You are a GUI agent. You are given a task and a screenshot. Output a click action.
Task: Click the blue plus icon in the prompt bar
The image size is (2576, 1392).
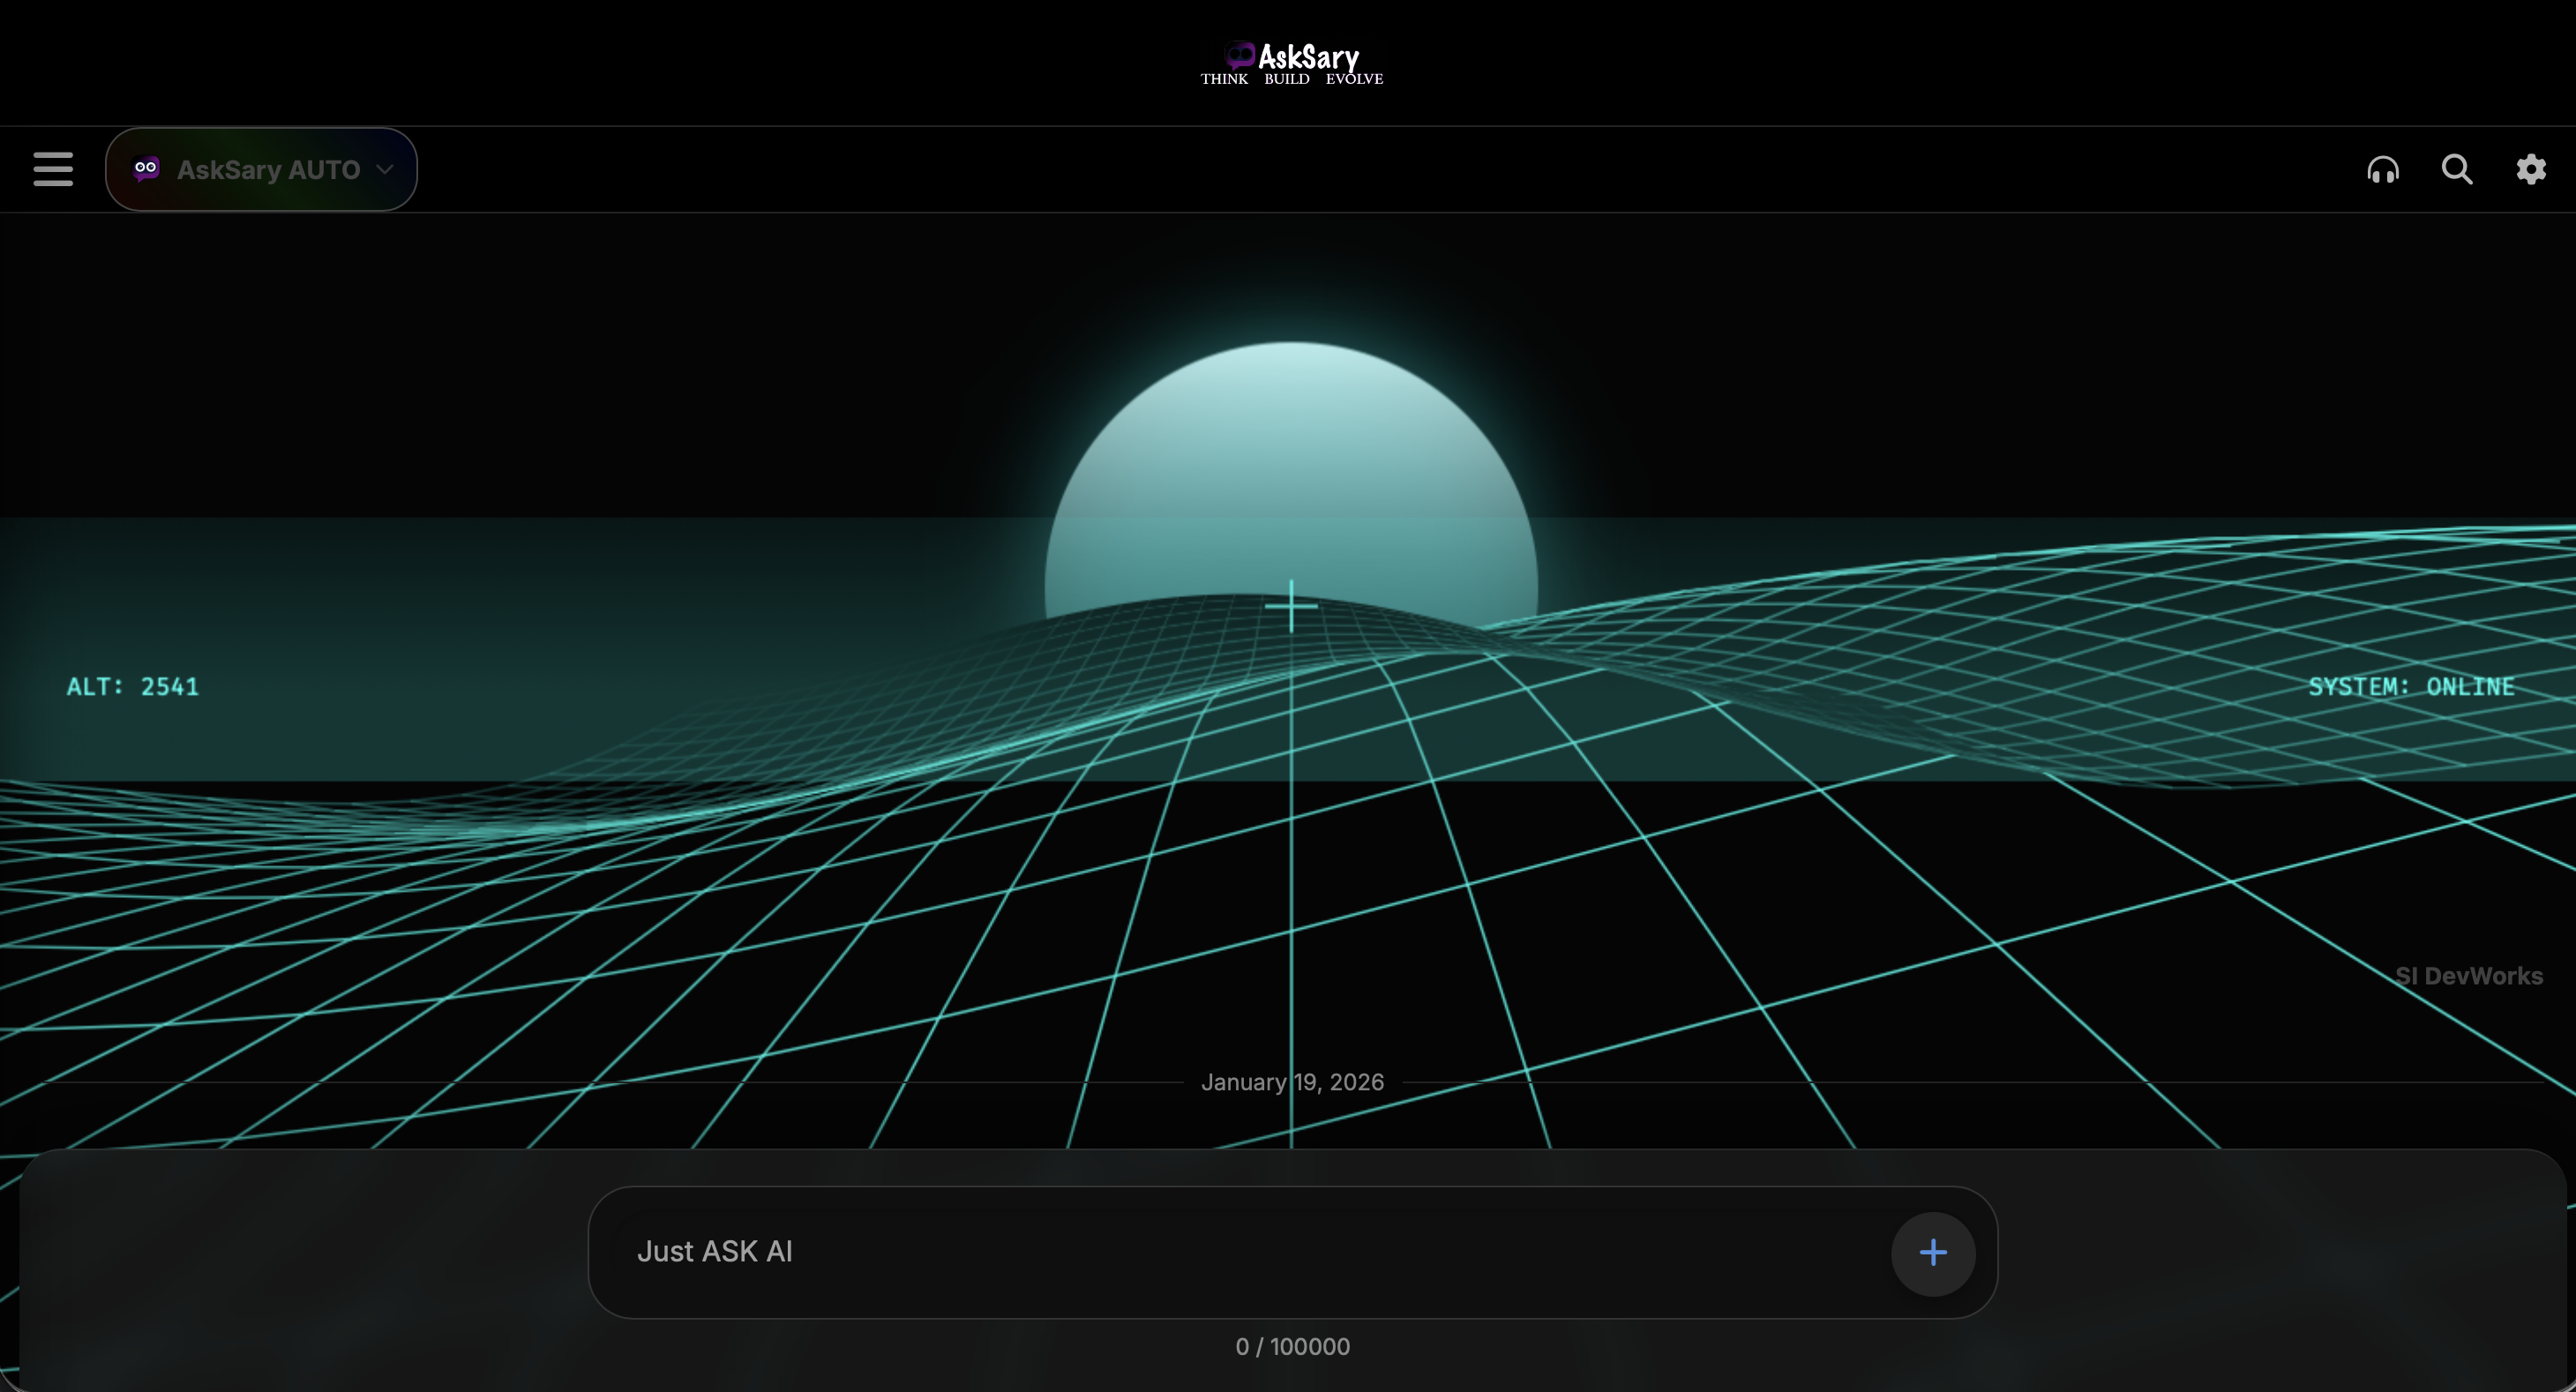pyautogui.click(x=1933, y=1252)
